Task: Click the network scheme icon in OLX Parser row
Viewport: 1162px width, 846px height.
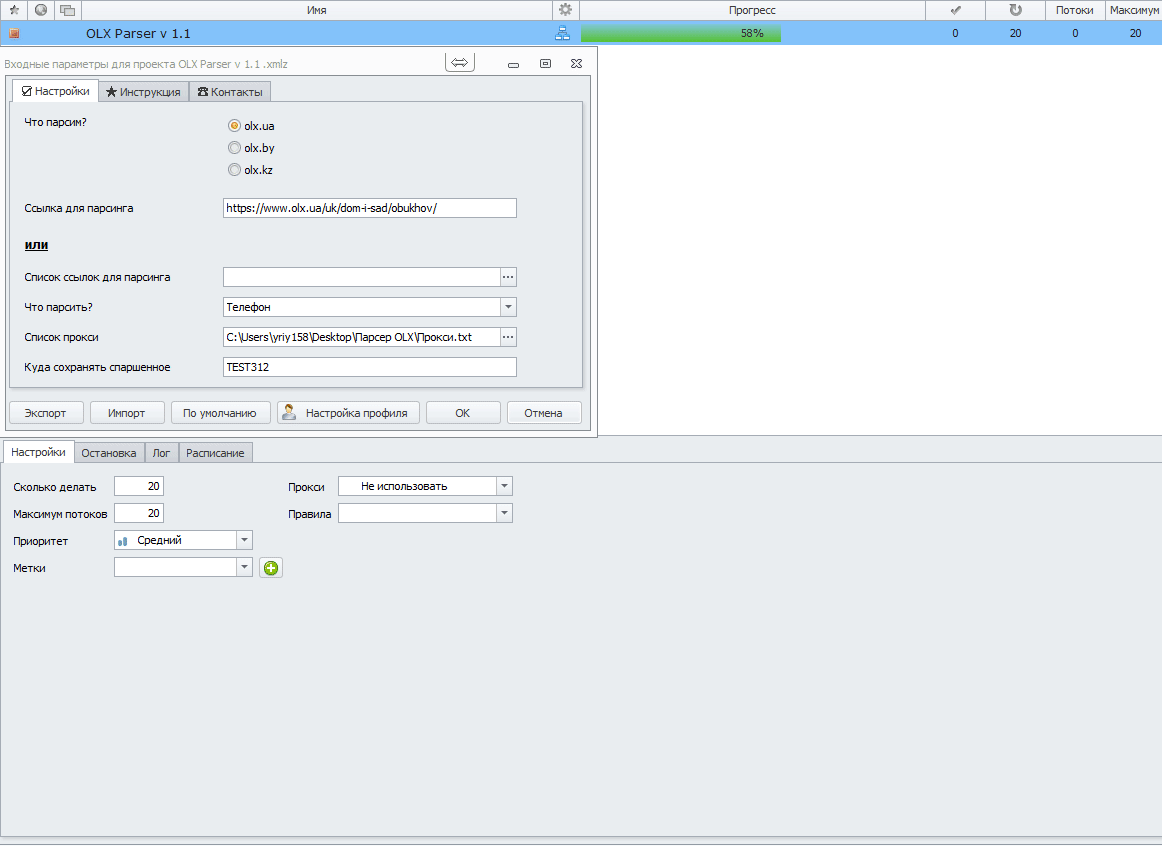Action: (562, 33)
